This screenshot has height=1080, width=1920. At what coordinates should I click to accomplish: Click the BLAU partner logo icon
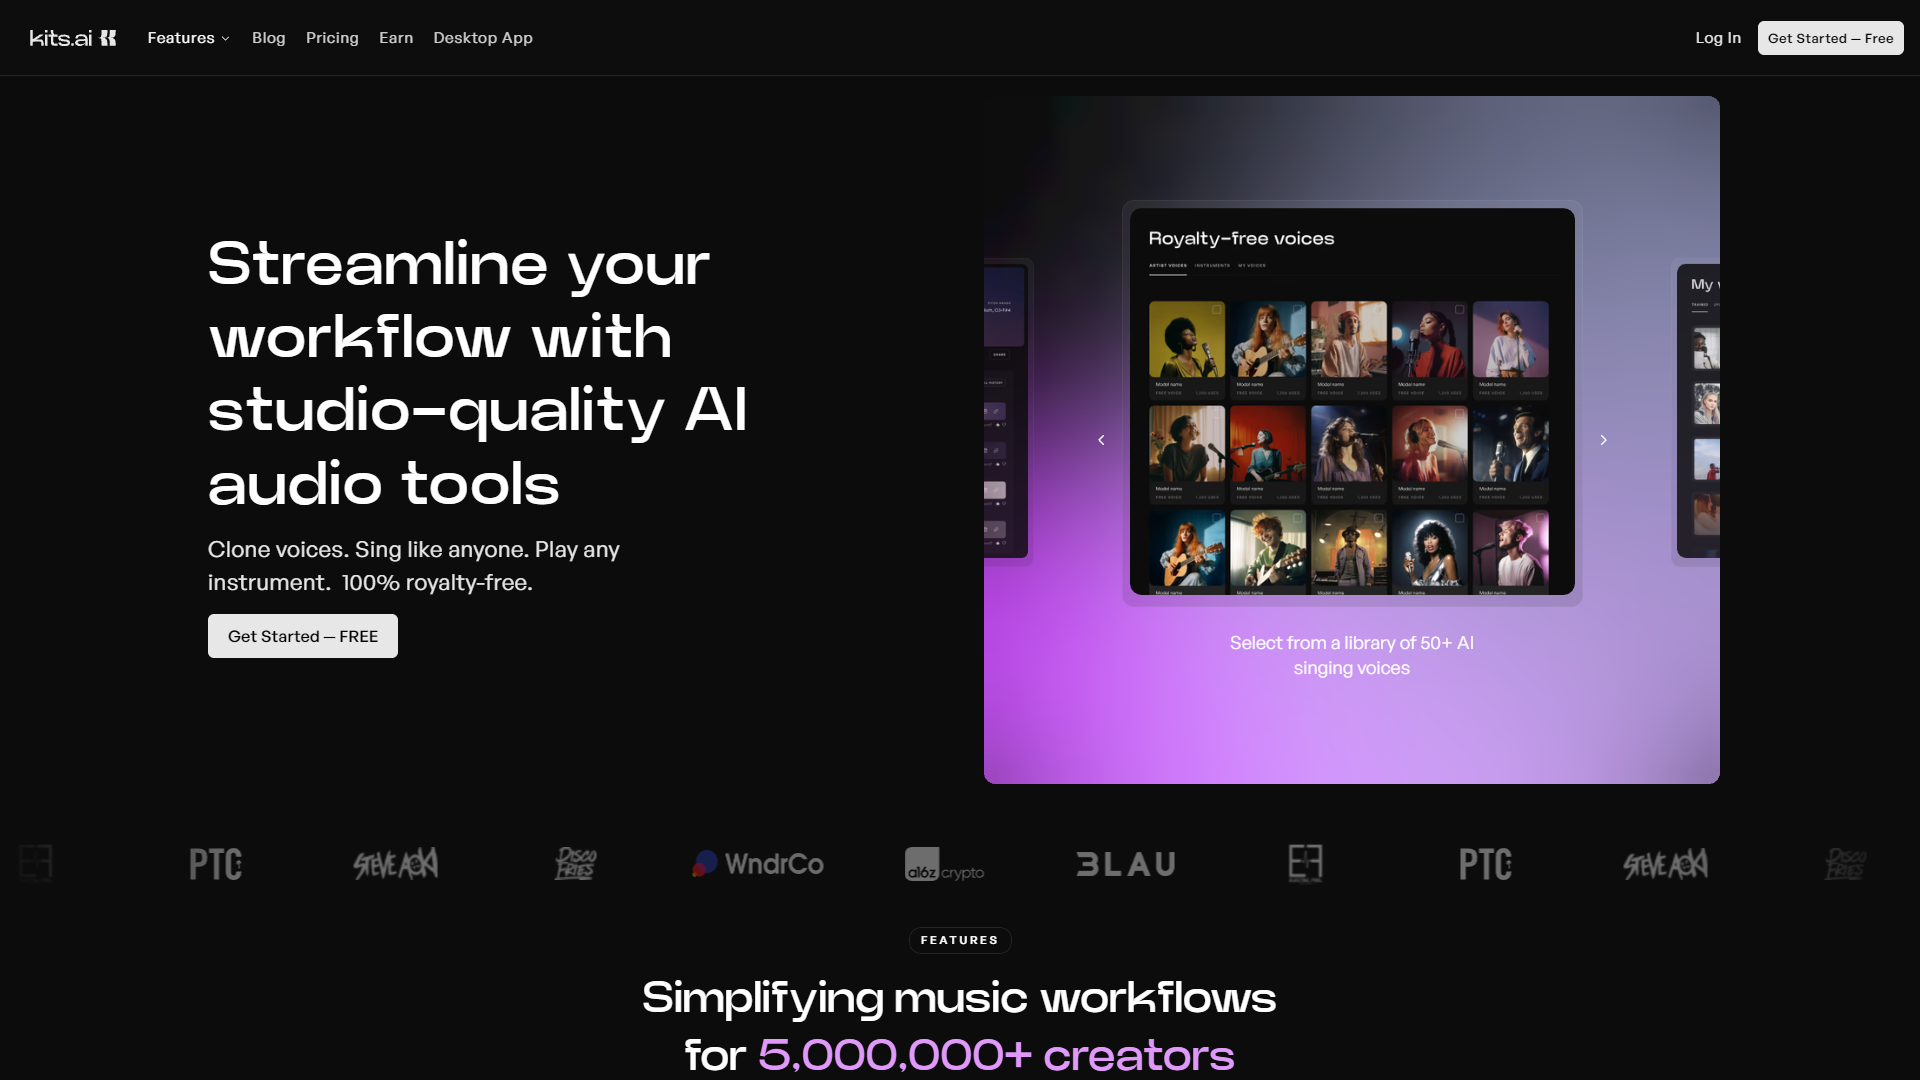pos(1125,864)
